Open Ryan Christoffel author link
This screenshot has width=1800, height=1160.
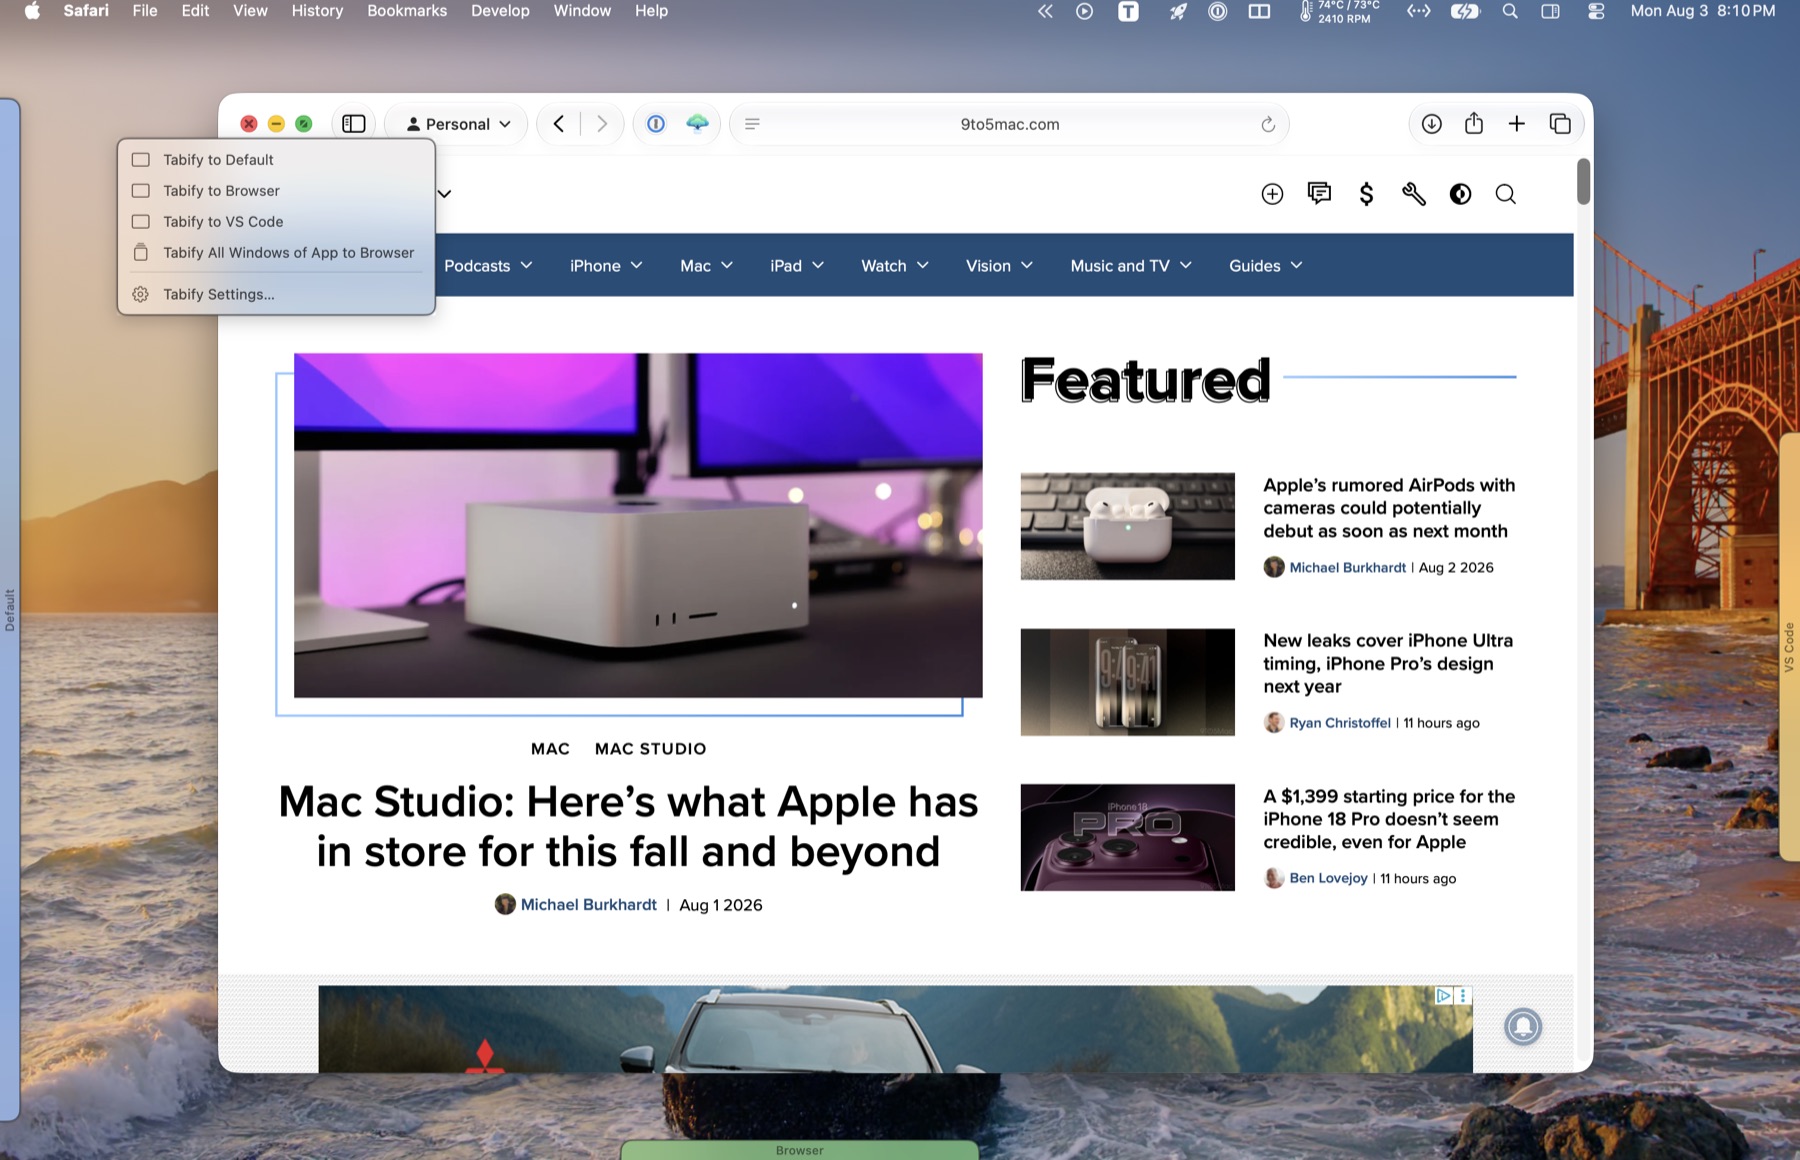tap(1339, 723)
